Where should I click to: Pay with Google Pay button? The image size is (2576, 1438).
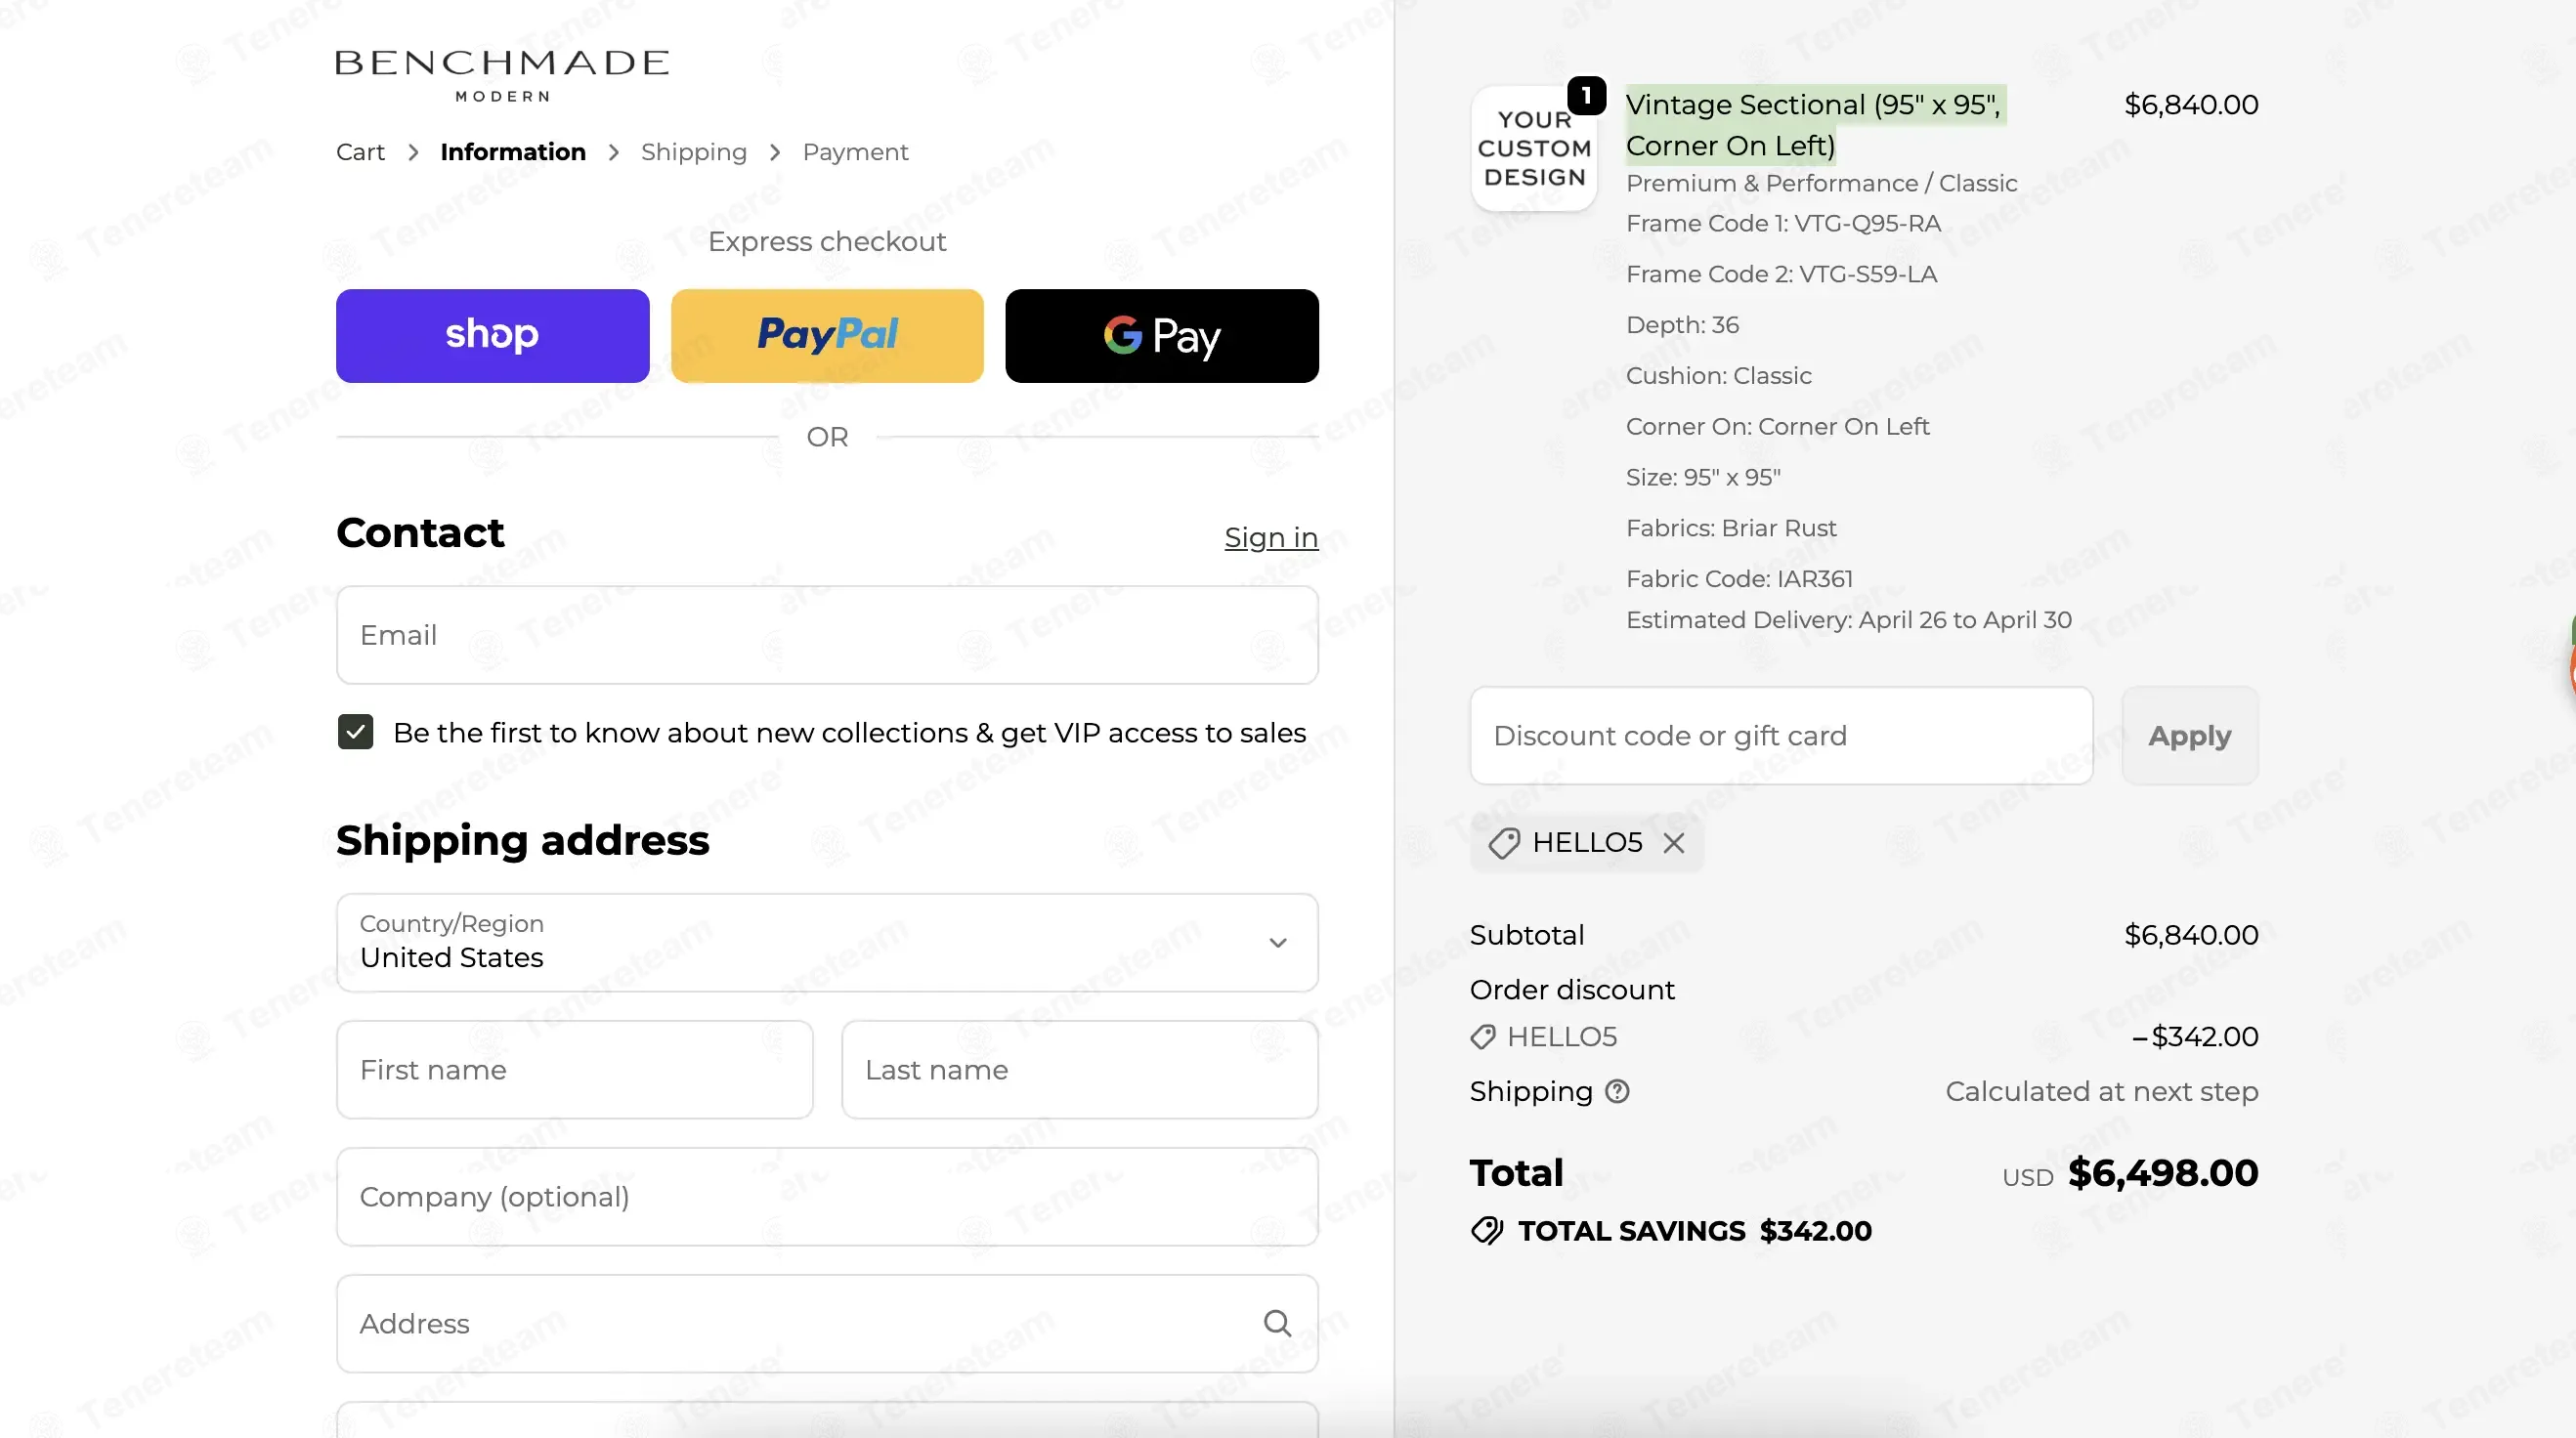click(x=1162, y=335)
